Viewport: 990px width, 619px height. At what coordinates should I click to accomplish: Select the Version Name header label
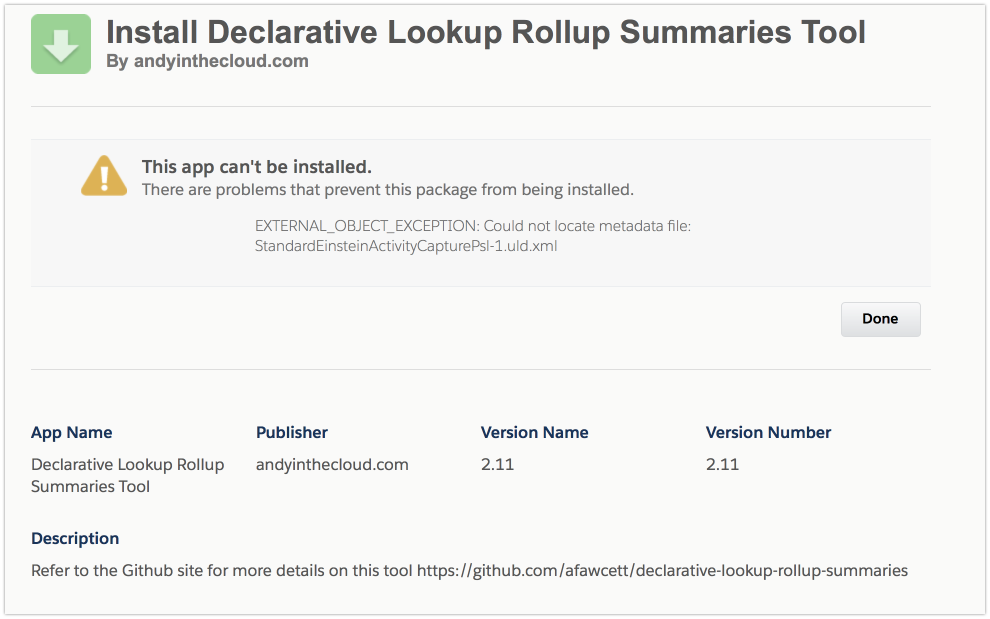[534, 432]
